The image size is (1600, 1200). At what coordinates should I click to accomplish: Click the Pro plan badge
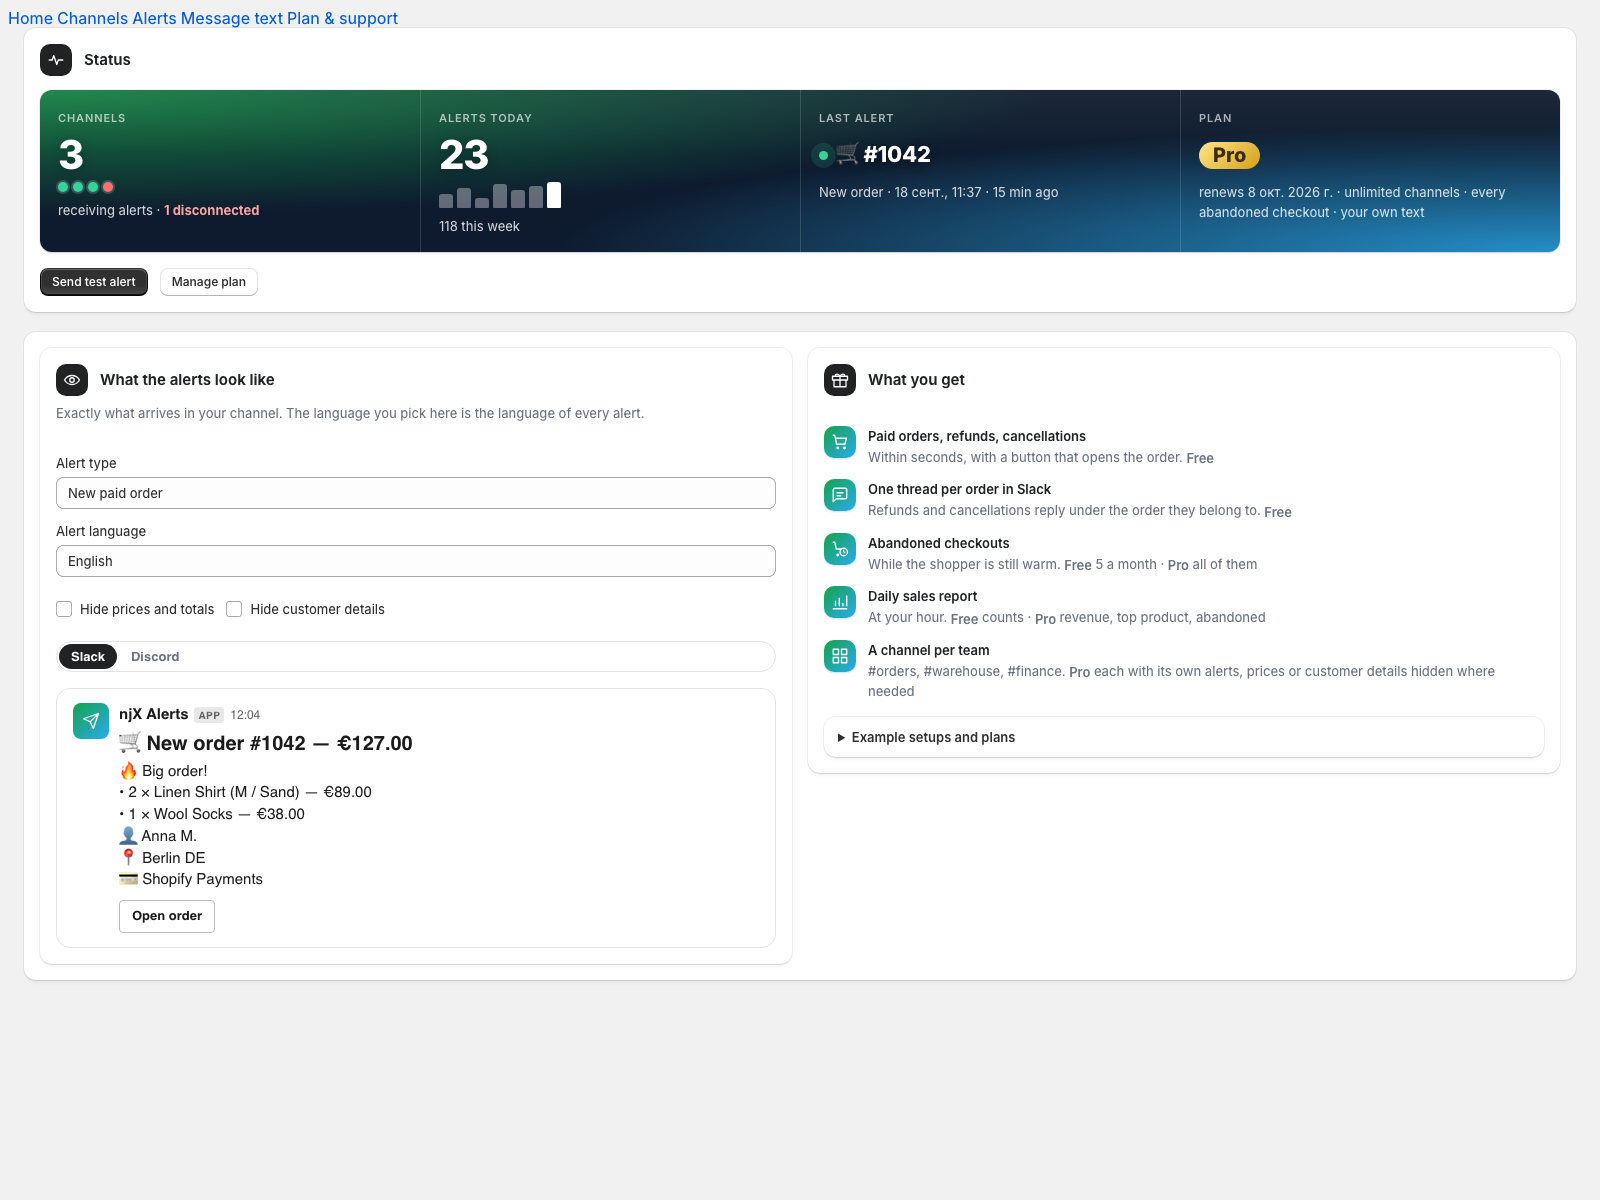pos(1229,155)
